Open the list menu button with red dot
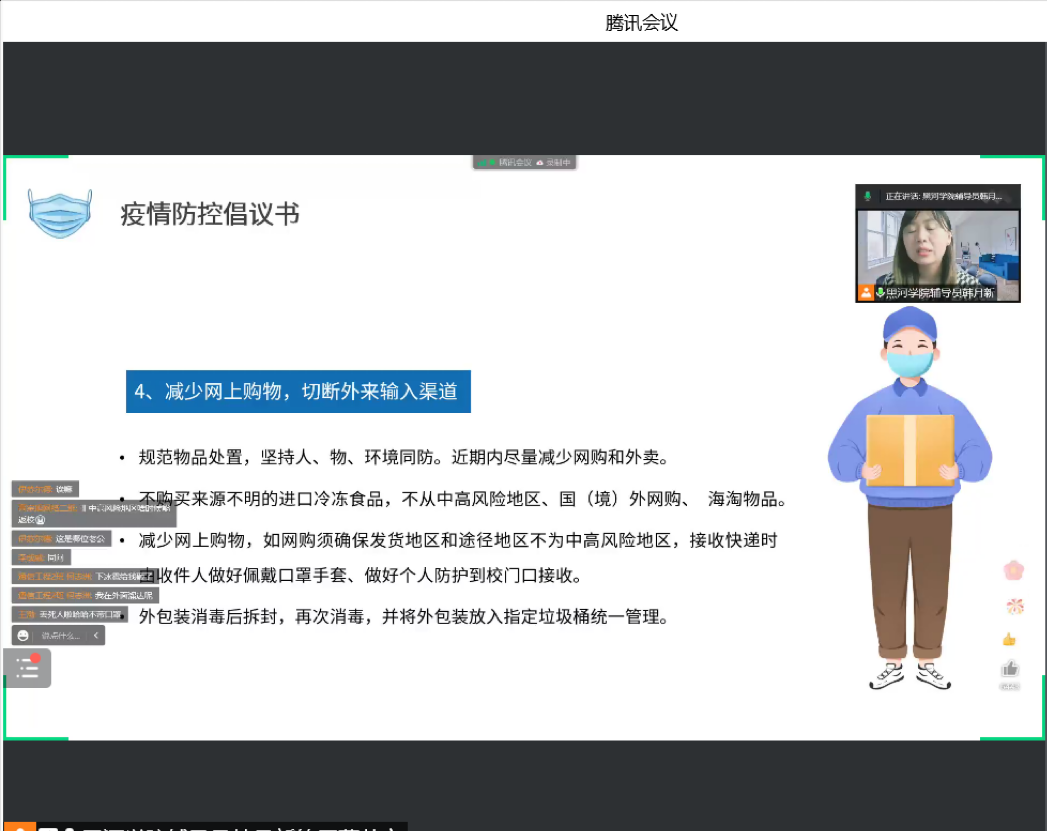Screen dimensions: 1047x831 pos(27,668)
